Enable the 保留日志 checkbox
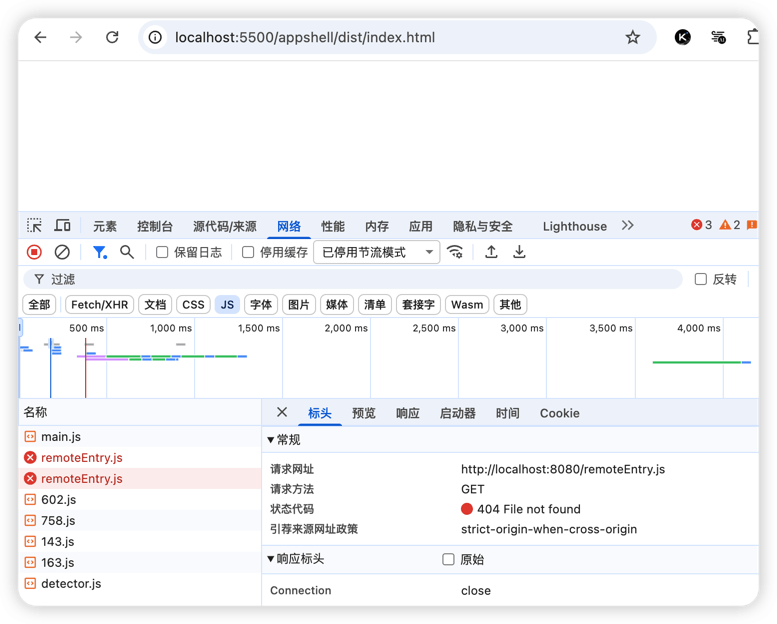 [162, 253]
